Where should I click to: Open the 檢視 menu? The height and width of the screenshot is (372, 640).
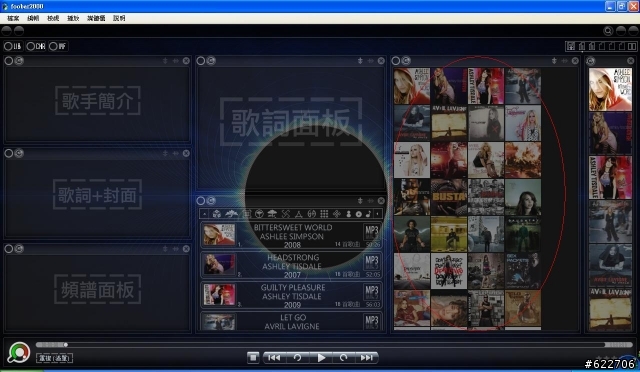[53, 18]
